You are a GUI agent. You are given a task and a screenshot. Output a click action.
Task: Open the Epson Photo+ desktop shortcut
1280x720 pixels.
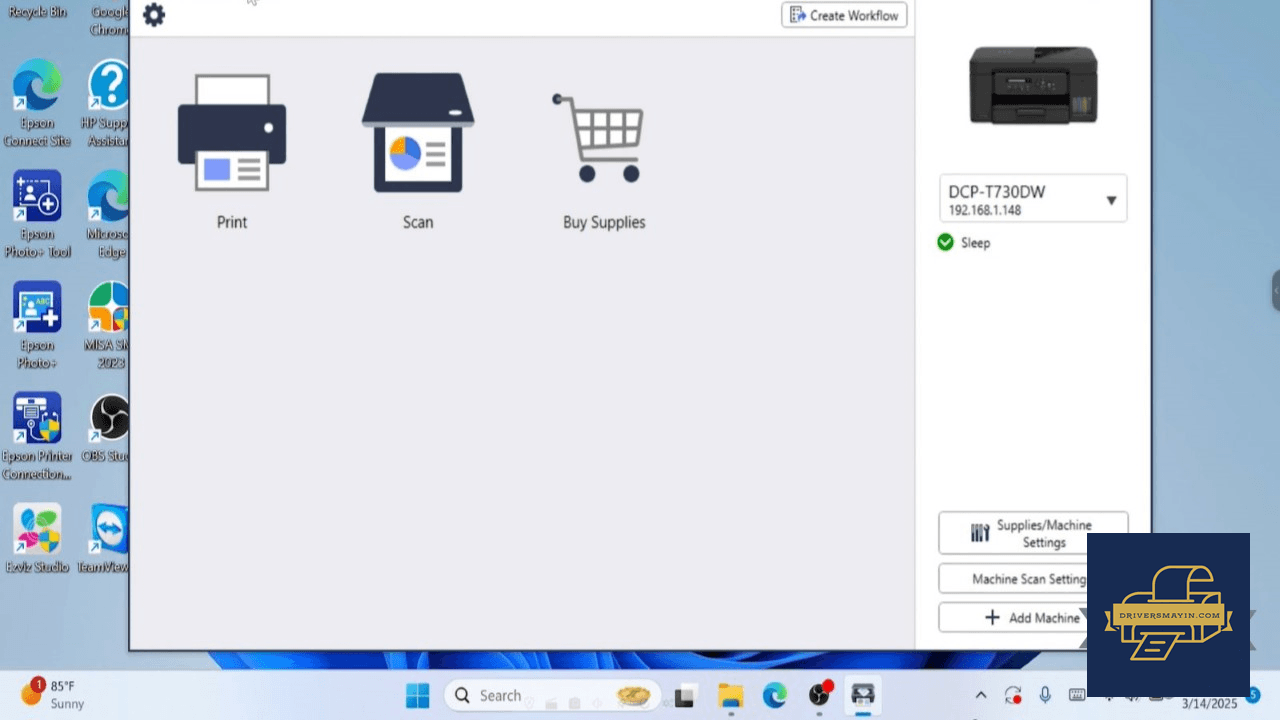pyautogui.click(x=37, y=325)
